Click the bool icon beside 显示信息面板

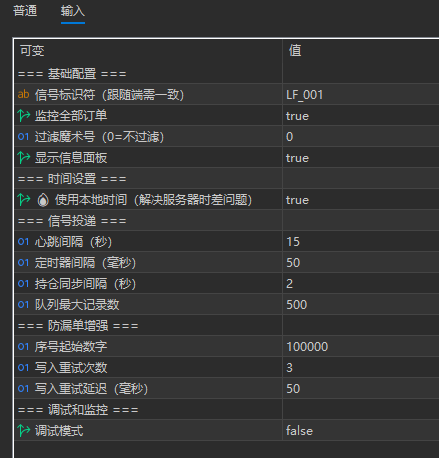pos(24,158)
